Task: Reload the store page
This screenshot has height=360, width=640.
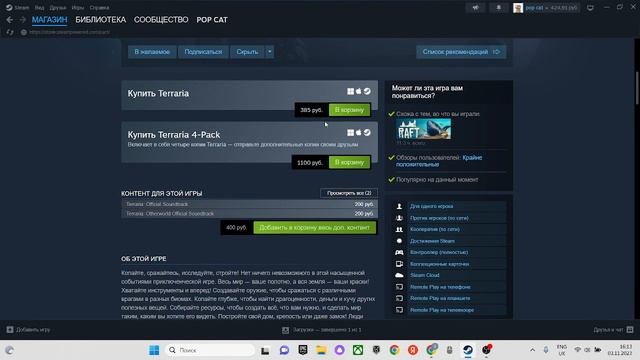Action: tap(10, 32)
